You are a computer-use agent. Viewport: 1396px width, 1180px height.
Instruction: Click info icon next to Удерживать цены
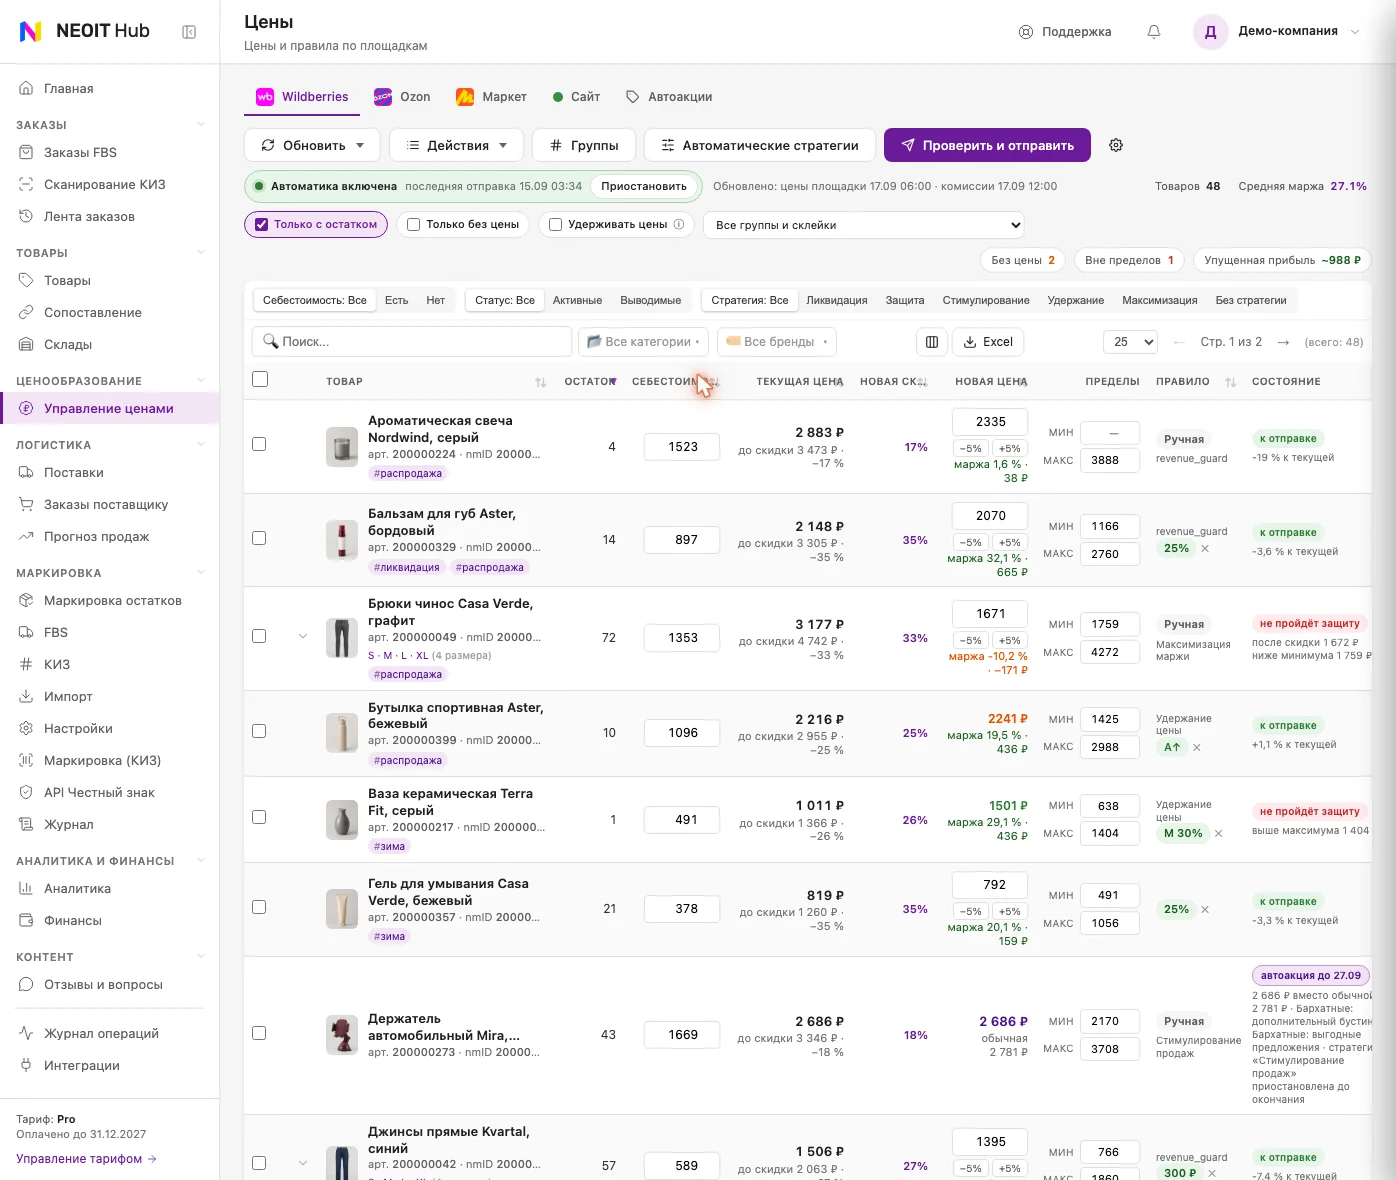679,225
